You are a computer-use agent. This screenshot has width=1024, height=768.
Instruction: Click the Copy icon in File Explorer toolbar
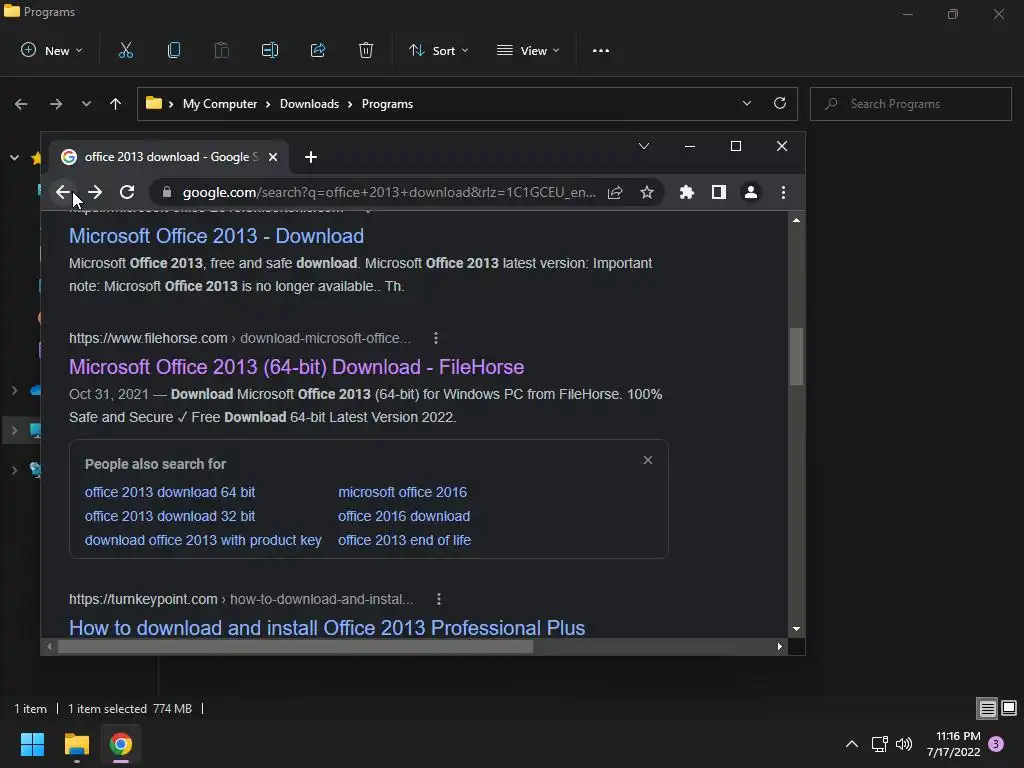174,50
